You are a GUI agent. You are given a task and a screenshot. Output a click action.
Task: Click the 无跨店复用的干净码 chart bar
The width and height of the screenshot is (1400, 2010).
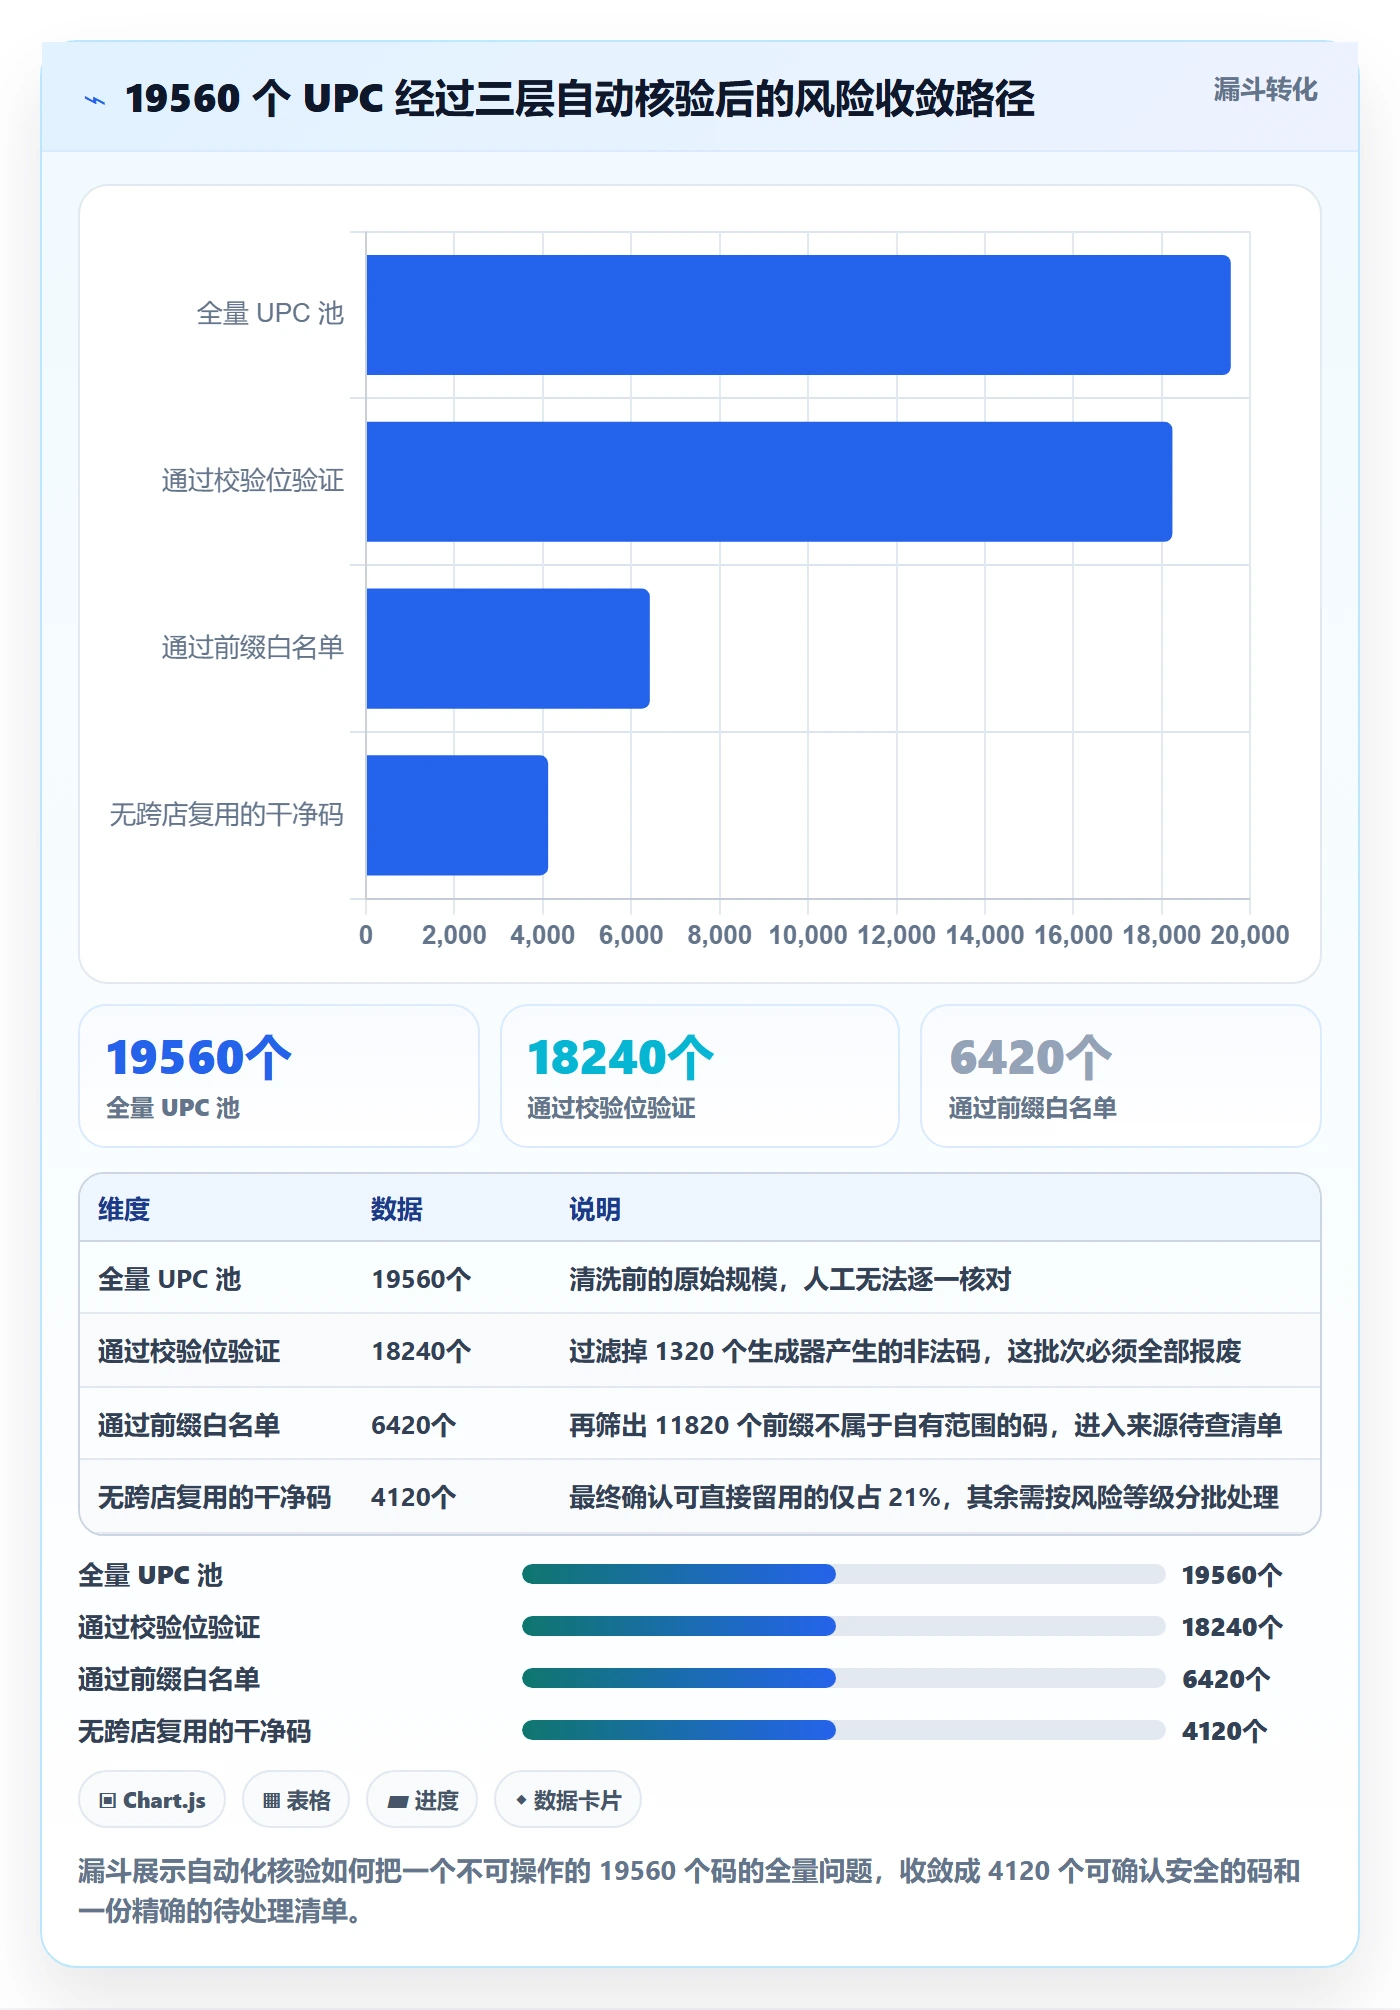(457, 815)
